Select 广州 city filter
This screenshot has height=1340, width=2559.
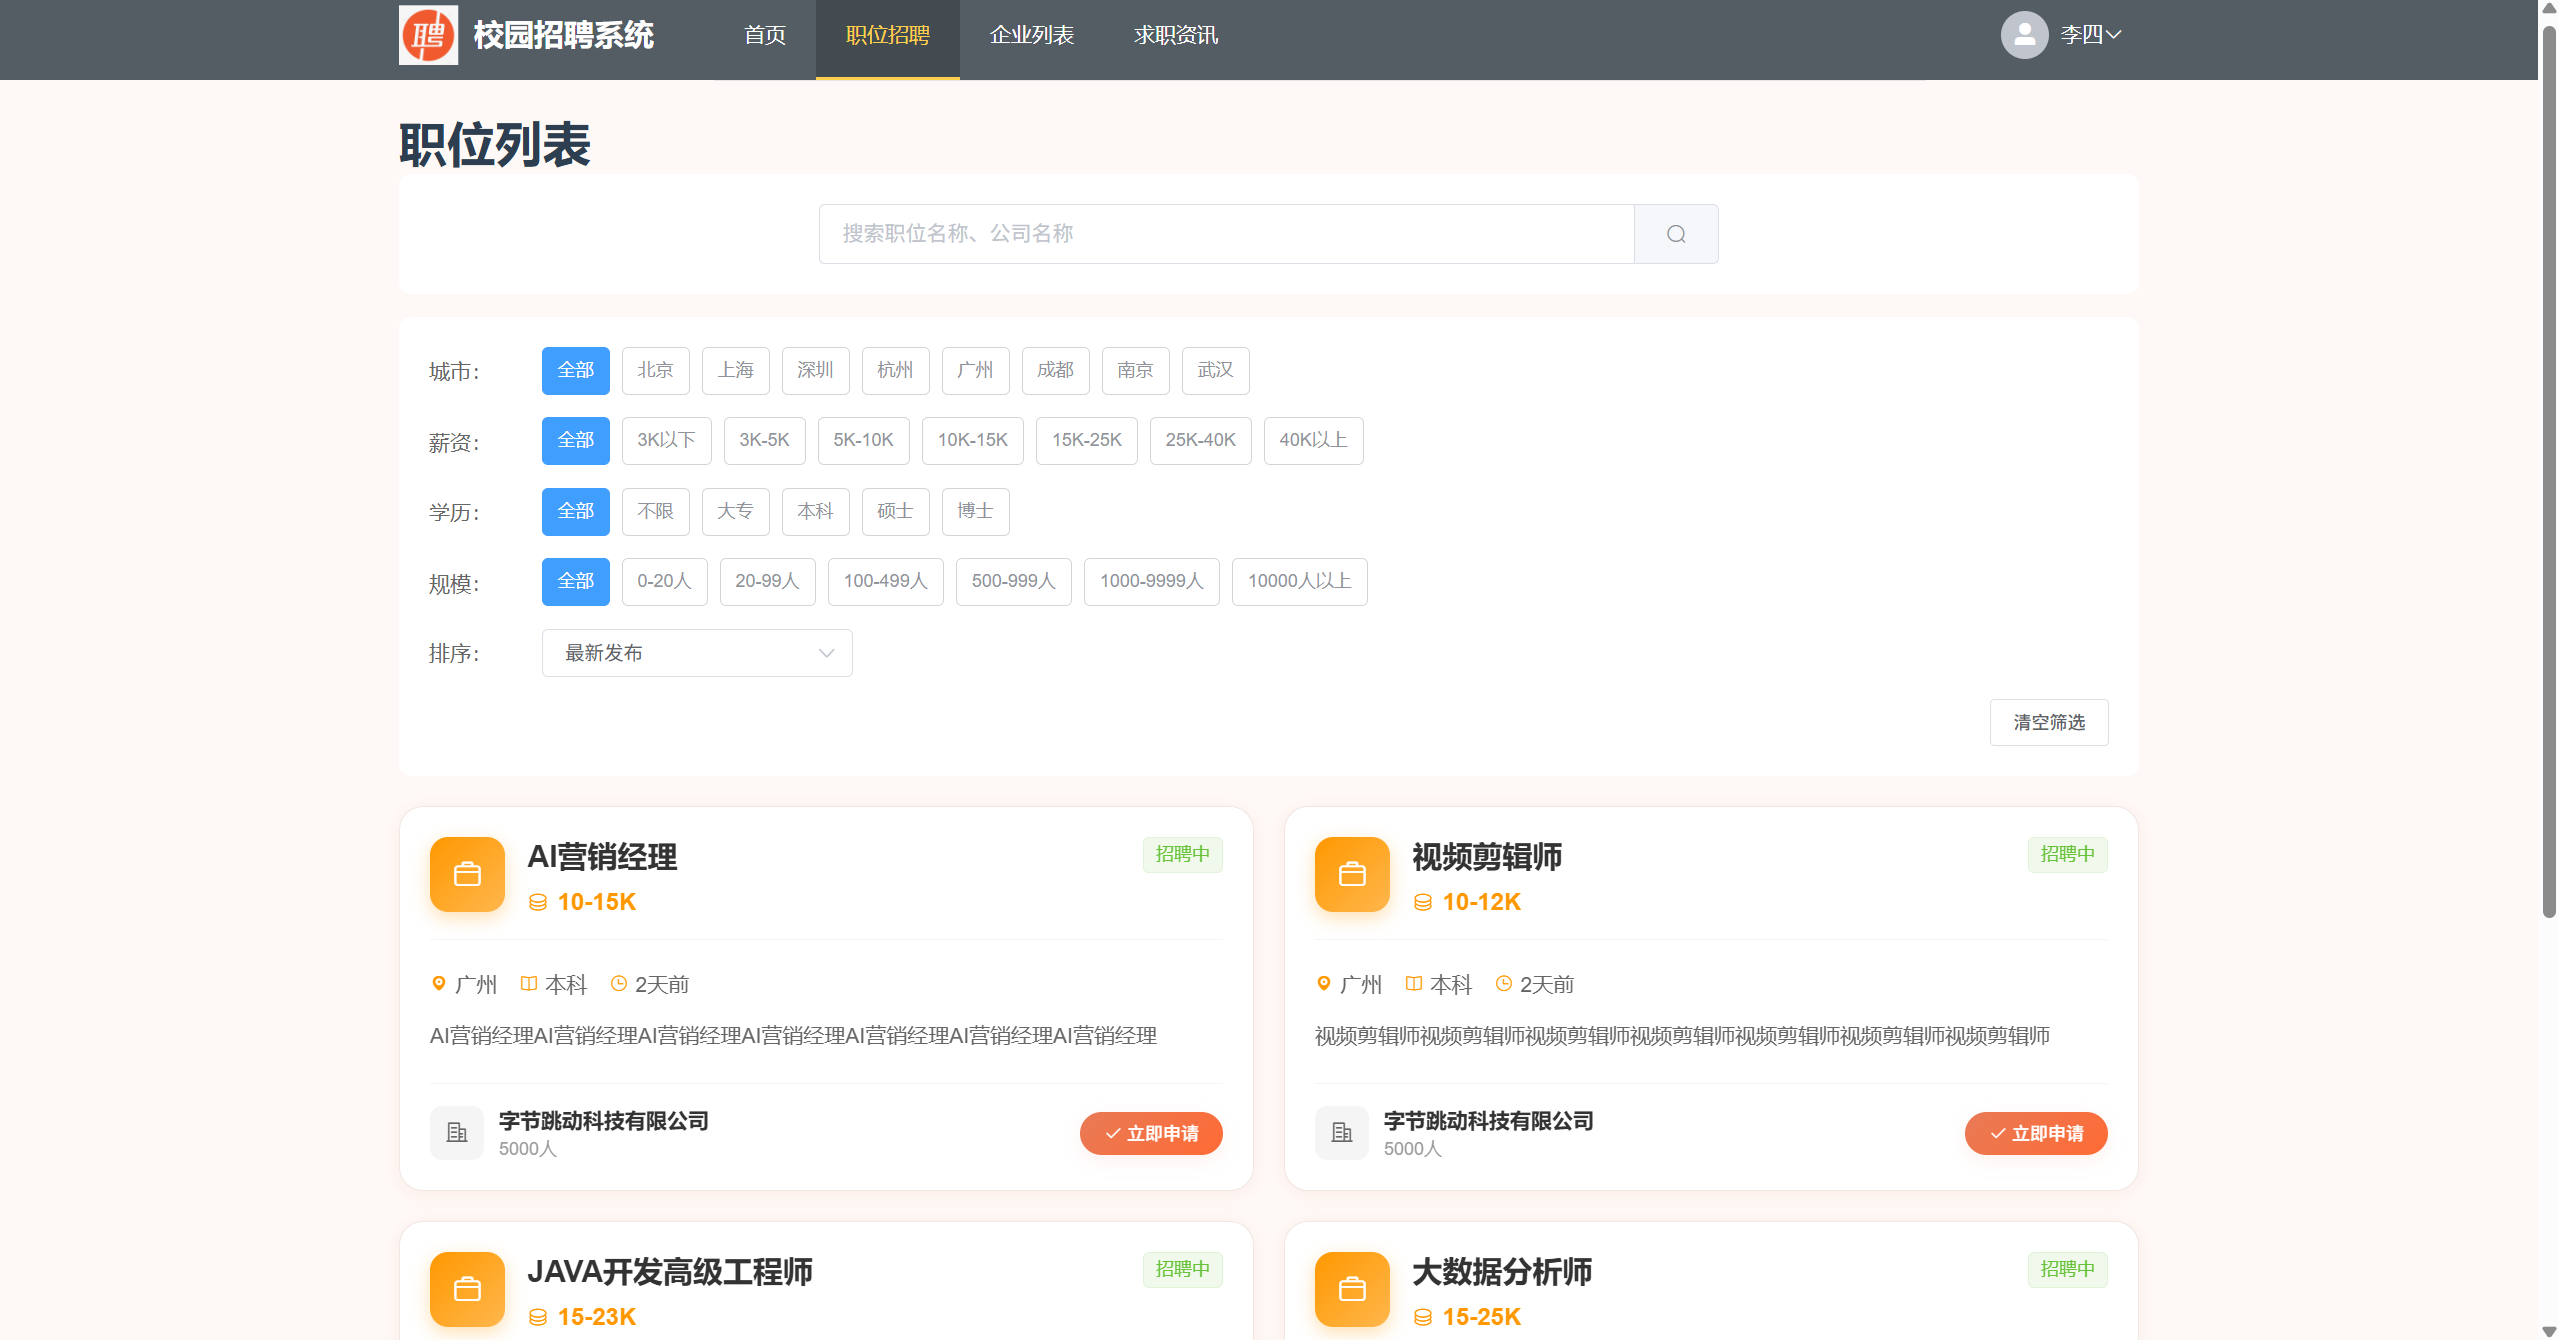975,371
